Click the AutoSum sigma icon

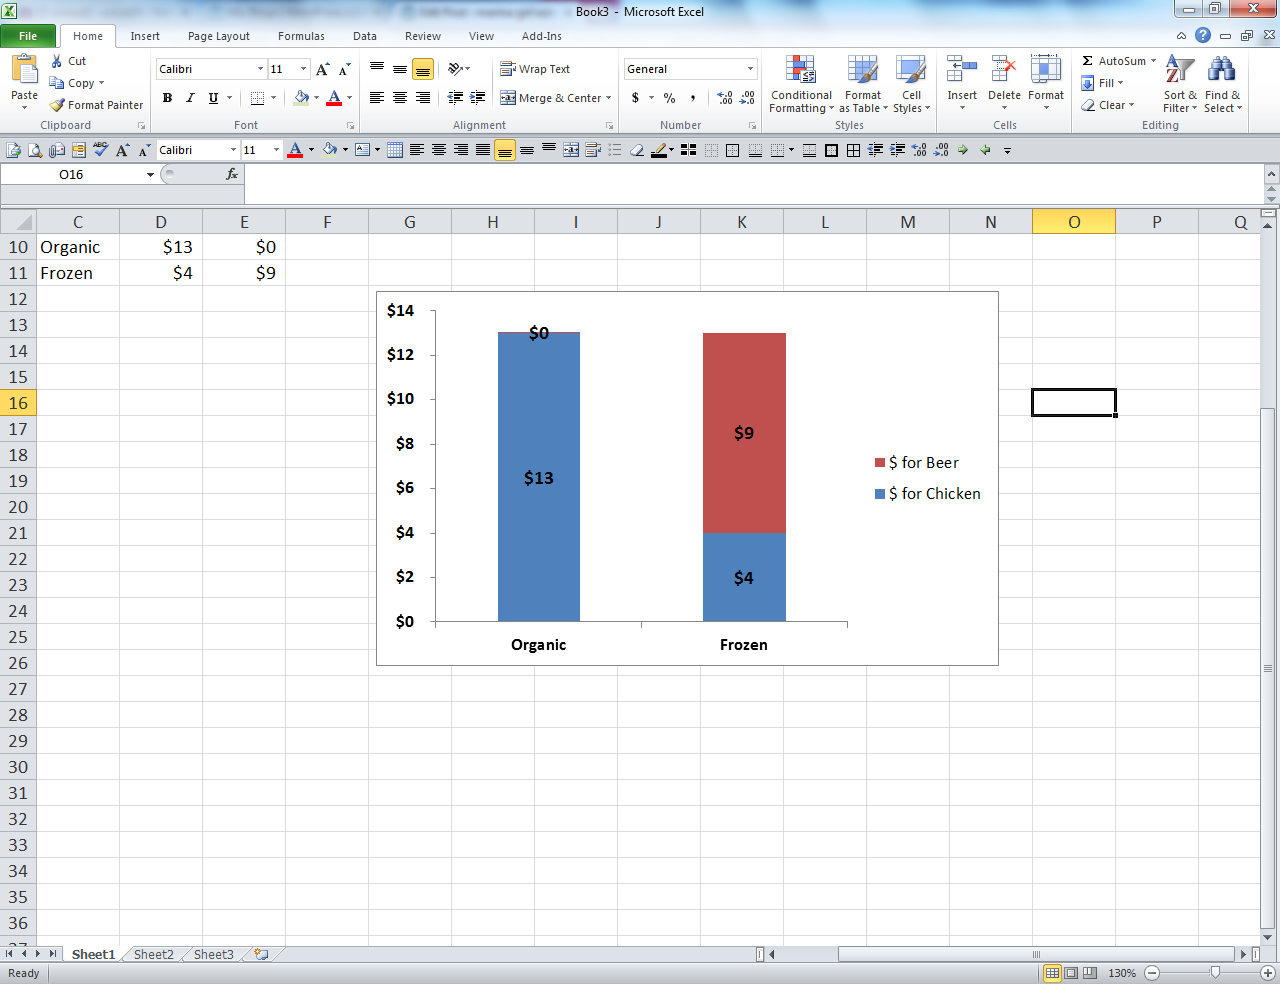pos(1088,61)
